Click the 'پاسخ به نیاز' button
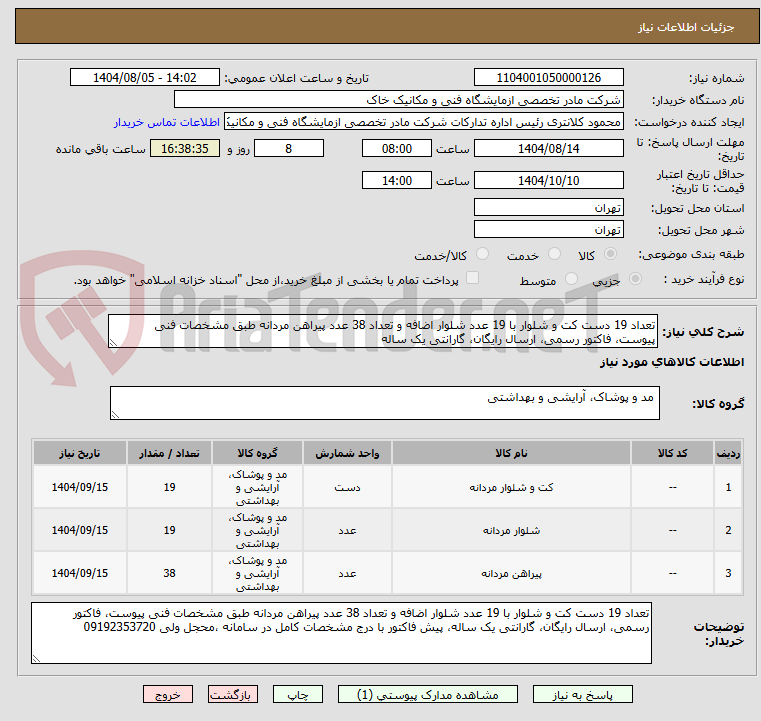Screen dimensions: 761x721 coord(583,693)
